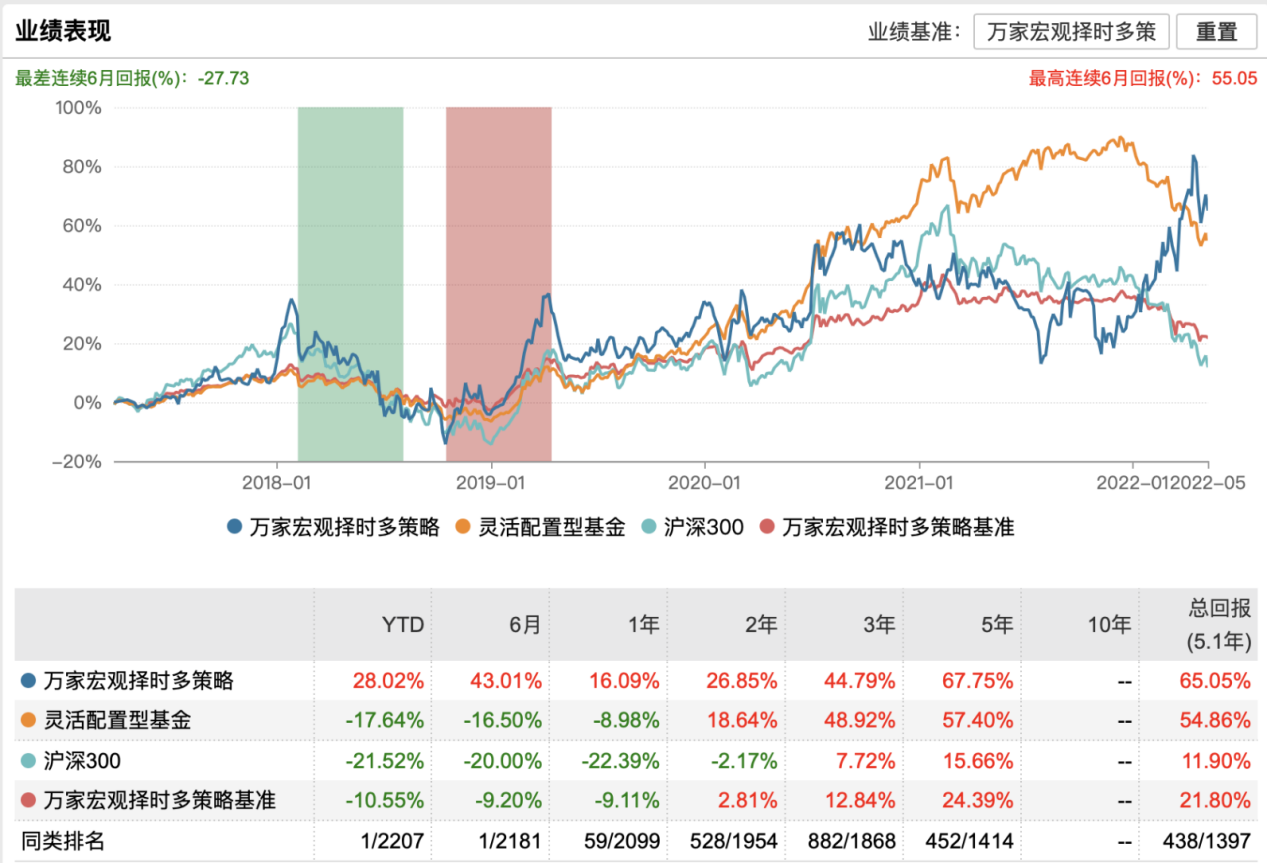Click the 1年 column header
Screen dimensions: 1267x863
(642, 625)
